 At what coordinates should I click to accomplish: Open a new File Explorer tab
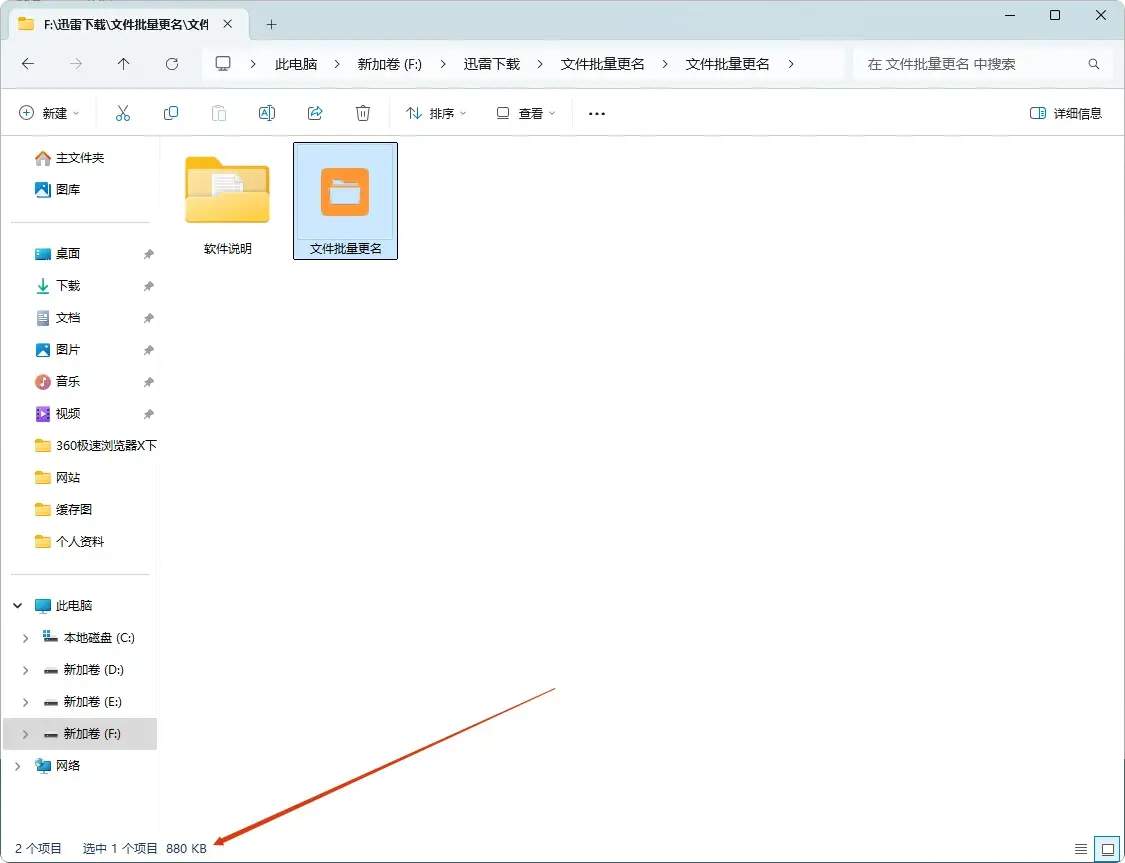(x=271, y=24)
